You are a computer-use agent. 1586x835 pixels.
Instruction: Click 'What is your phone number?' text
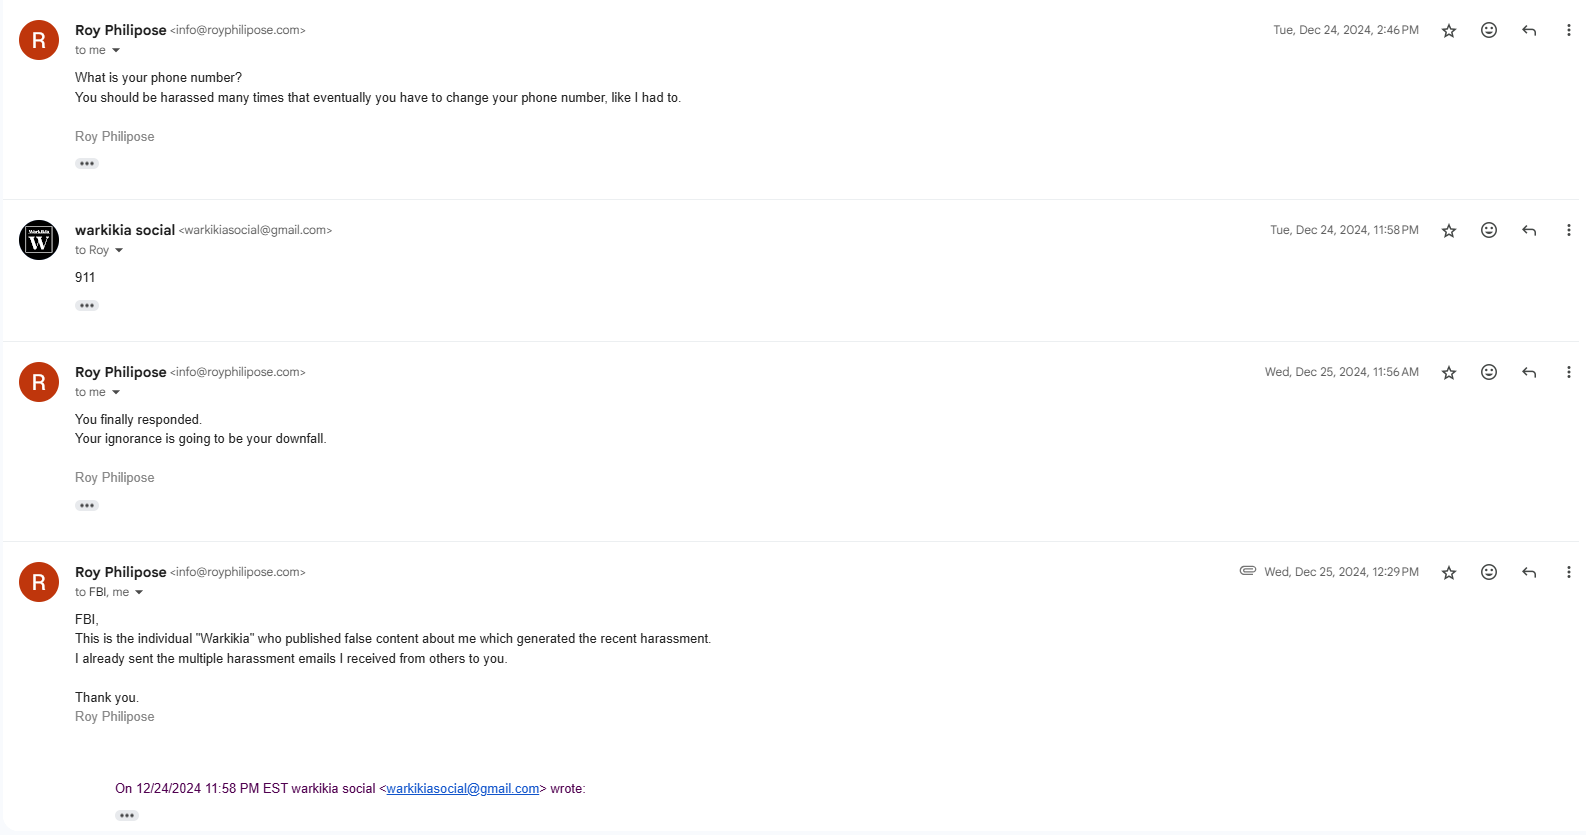(158, 78)
